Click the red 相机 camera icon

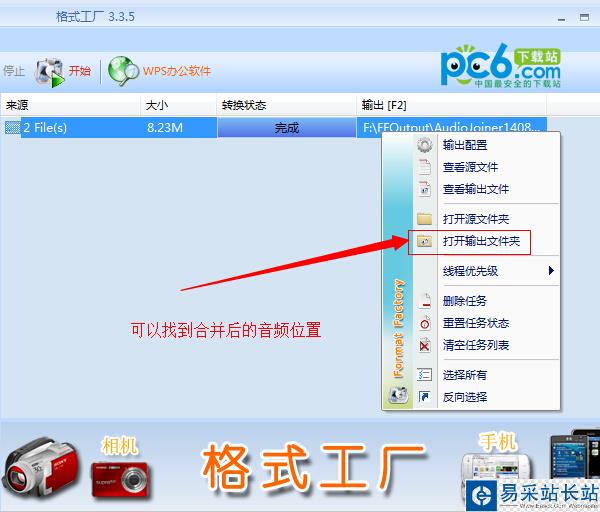(x=122, y=480)
